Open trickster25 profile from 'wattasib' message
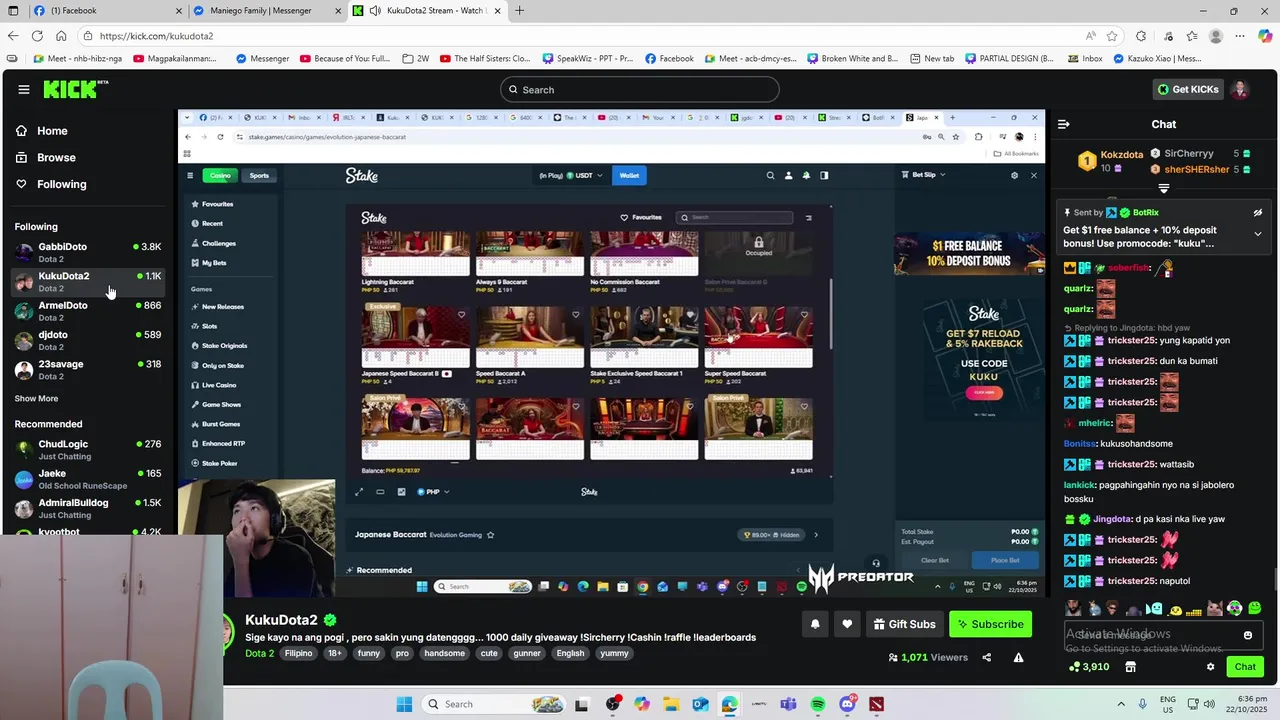 coord(1132,464)
